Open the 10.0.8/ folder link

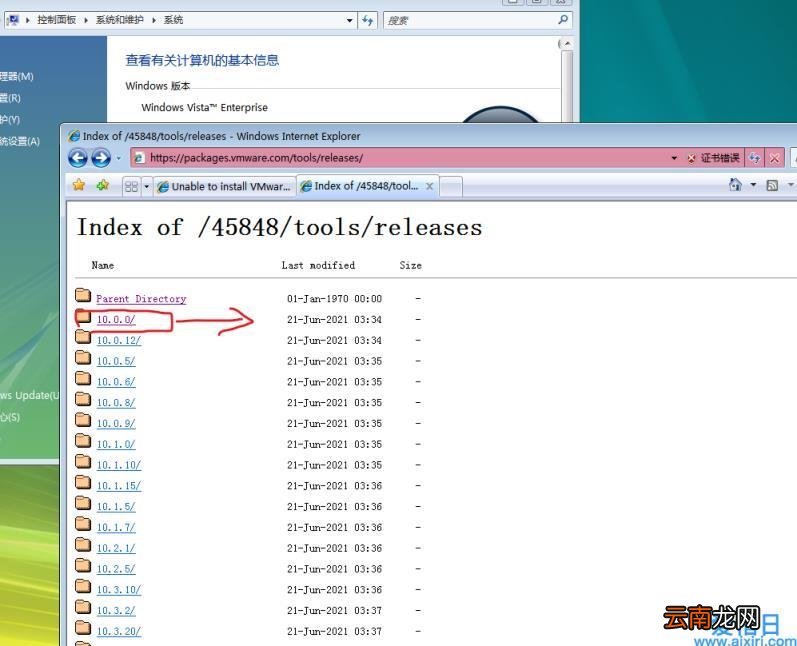tap(116, 403)
